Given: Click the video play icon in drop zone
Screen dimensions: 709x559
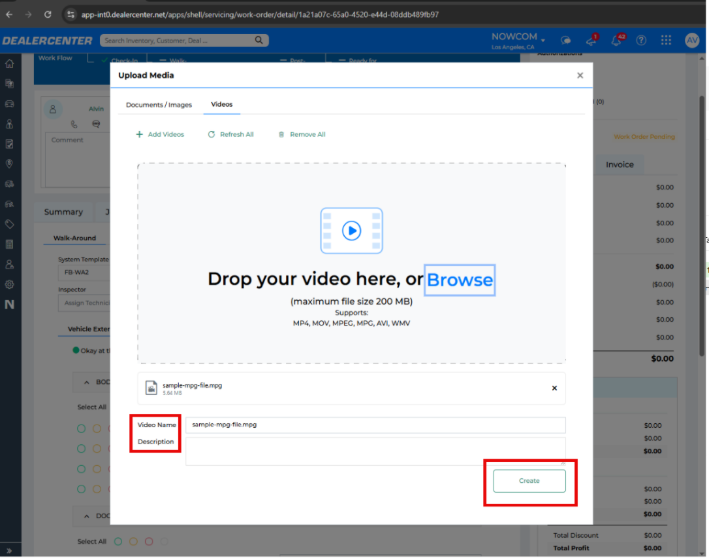Looking at the screenshot, I should [x=351, y=231].
